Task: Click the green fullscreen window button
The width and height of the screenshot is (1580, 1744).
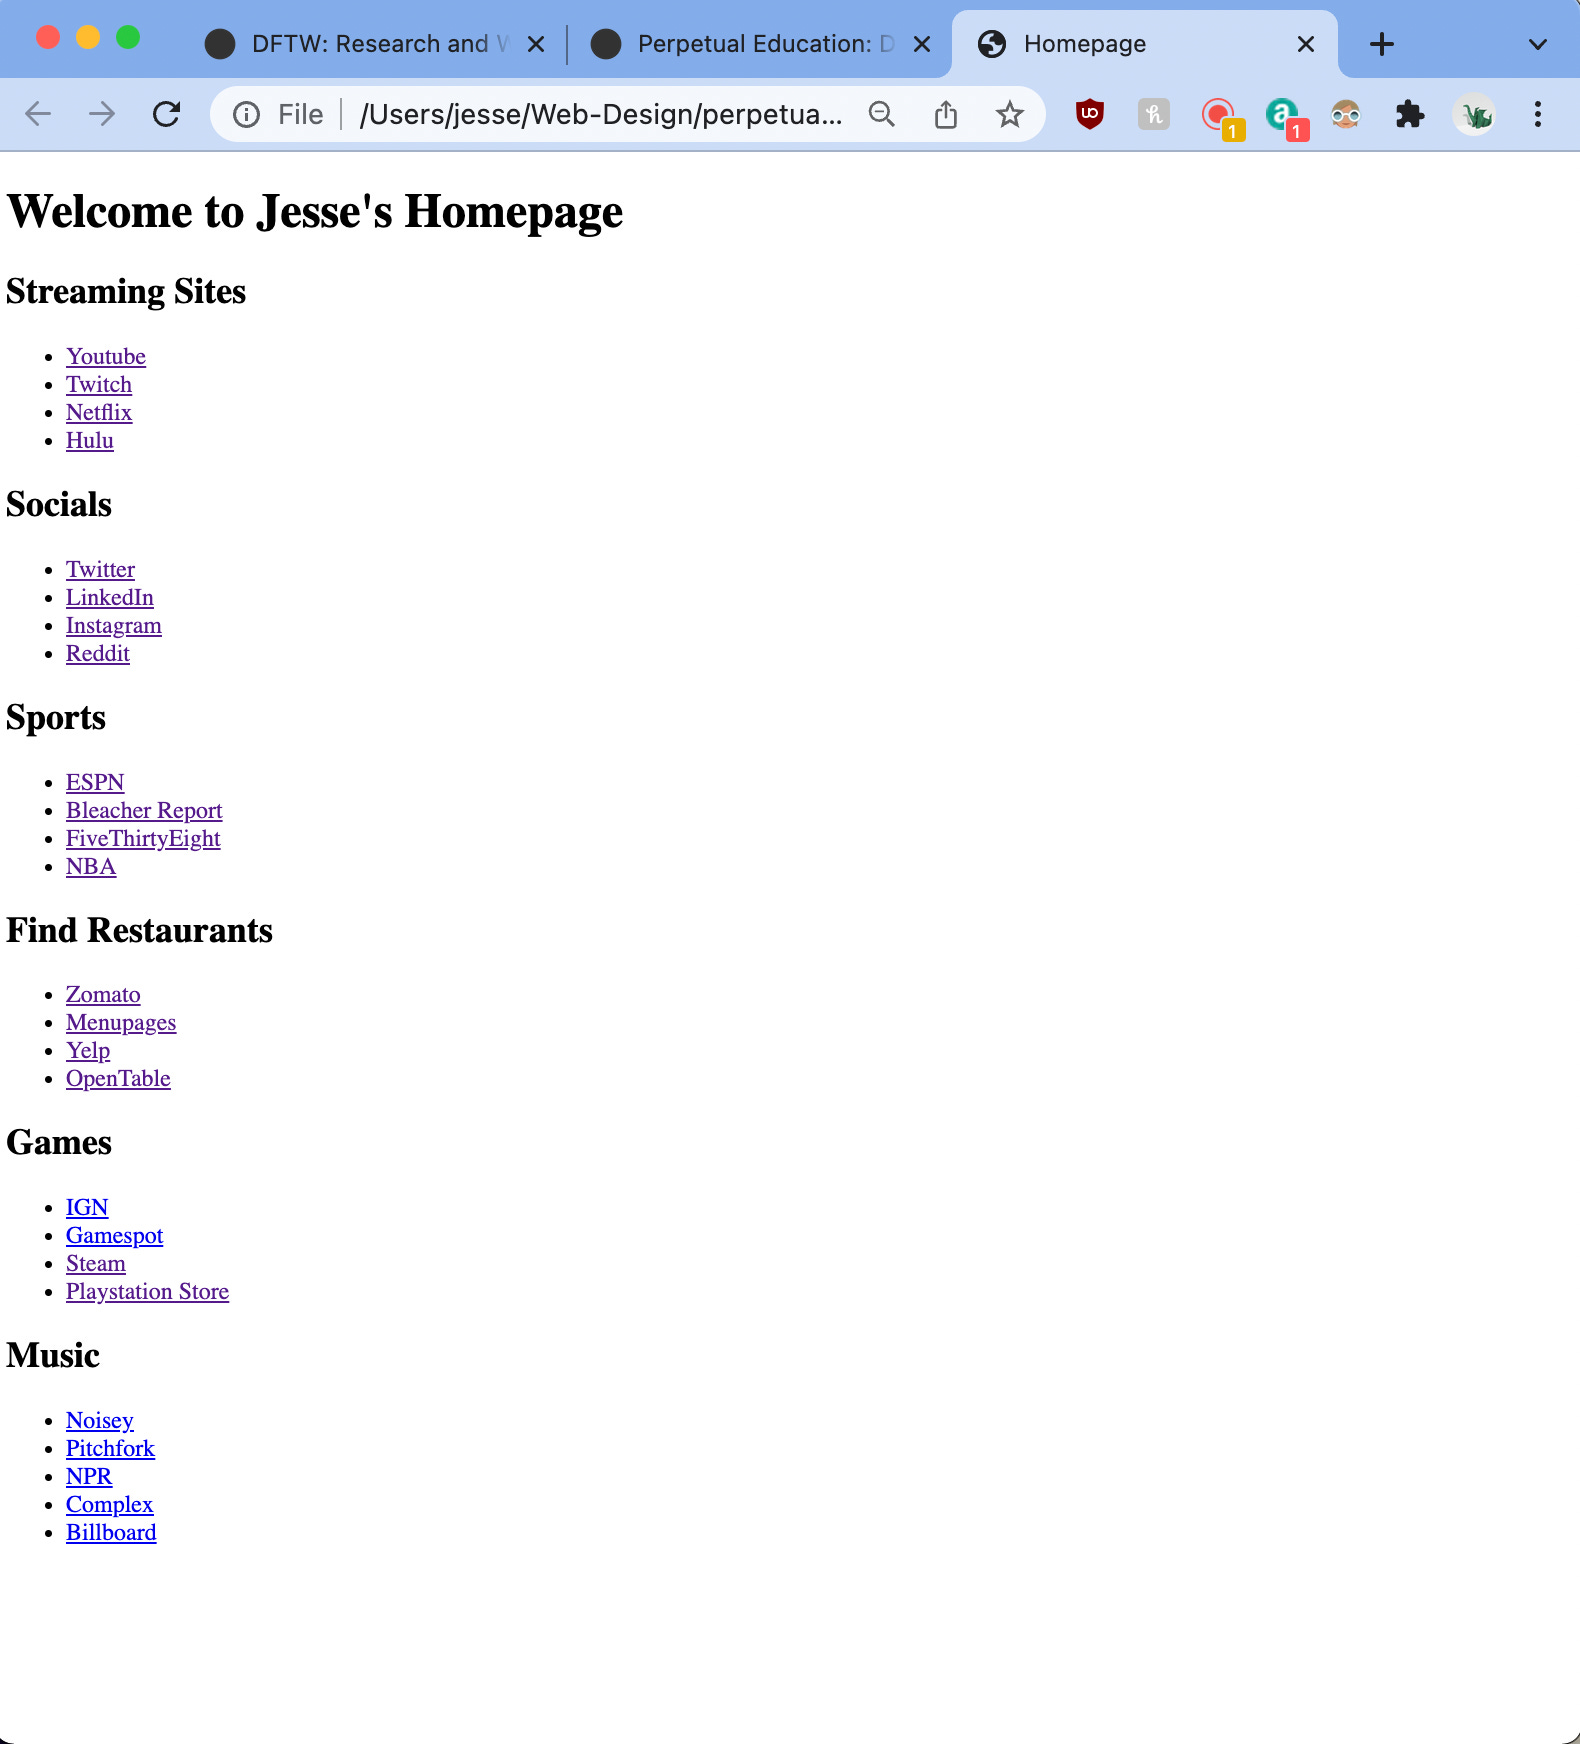Action: pos(128,37)
